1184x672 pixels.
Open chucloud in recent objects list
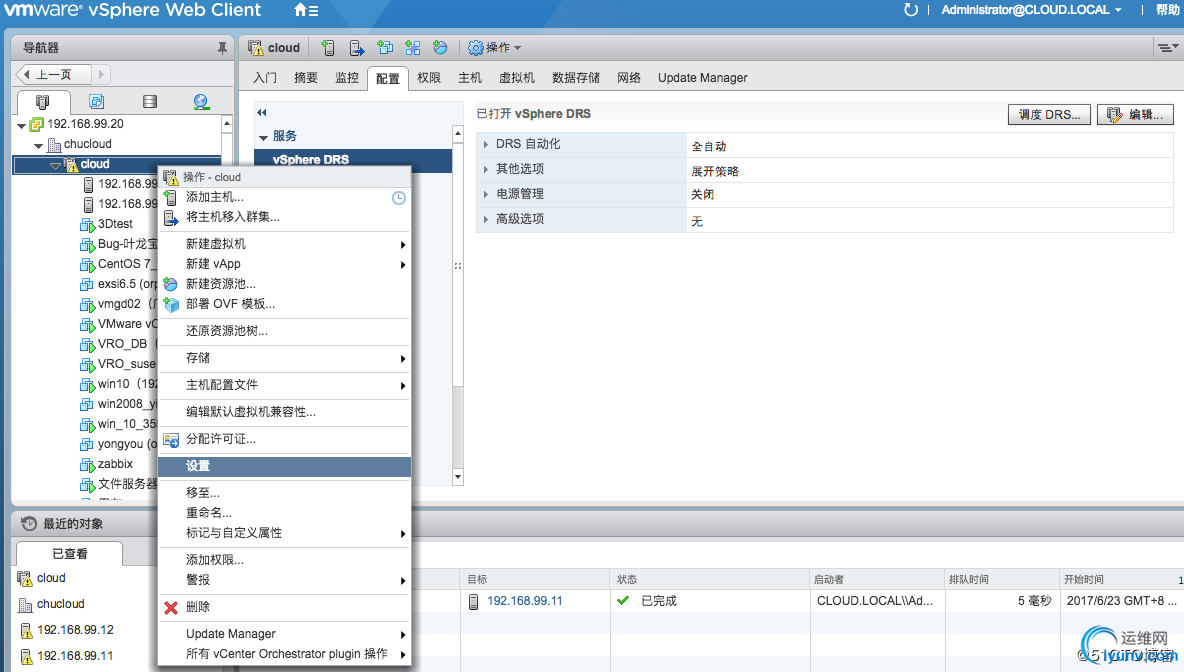coord(60,604)
